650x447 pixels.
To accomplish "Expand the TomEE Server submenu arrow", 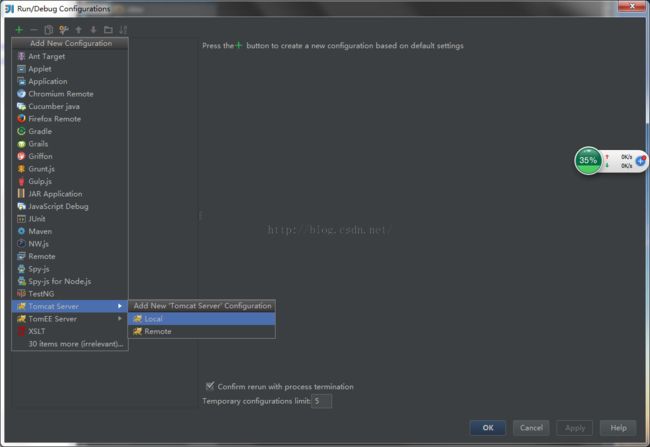I will (x=120, y=319).
